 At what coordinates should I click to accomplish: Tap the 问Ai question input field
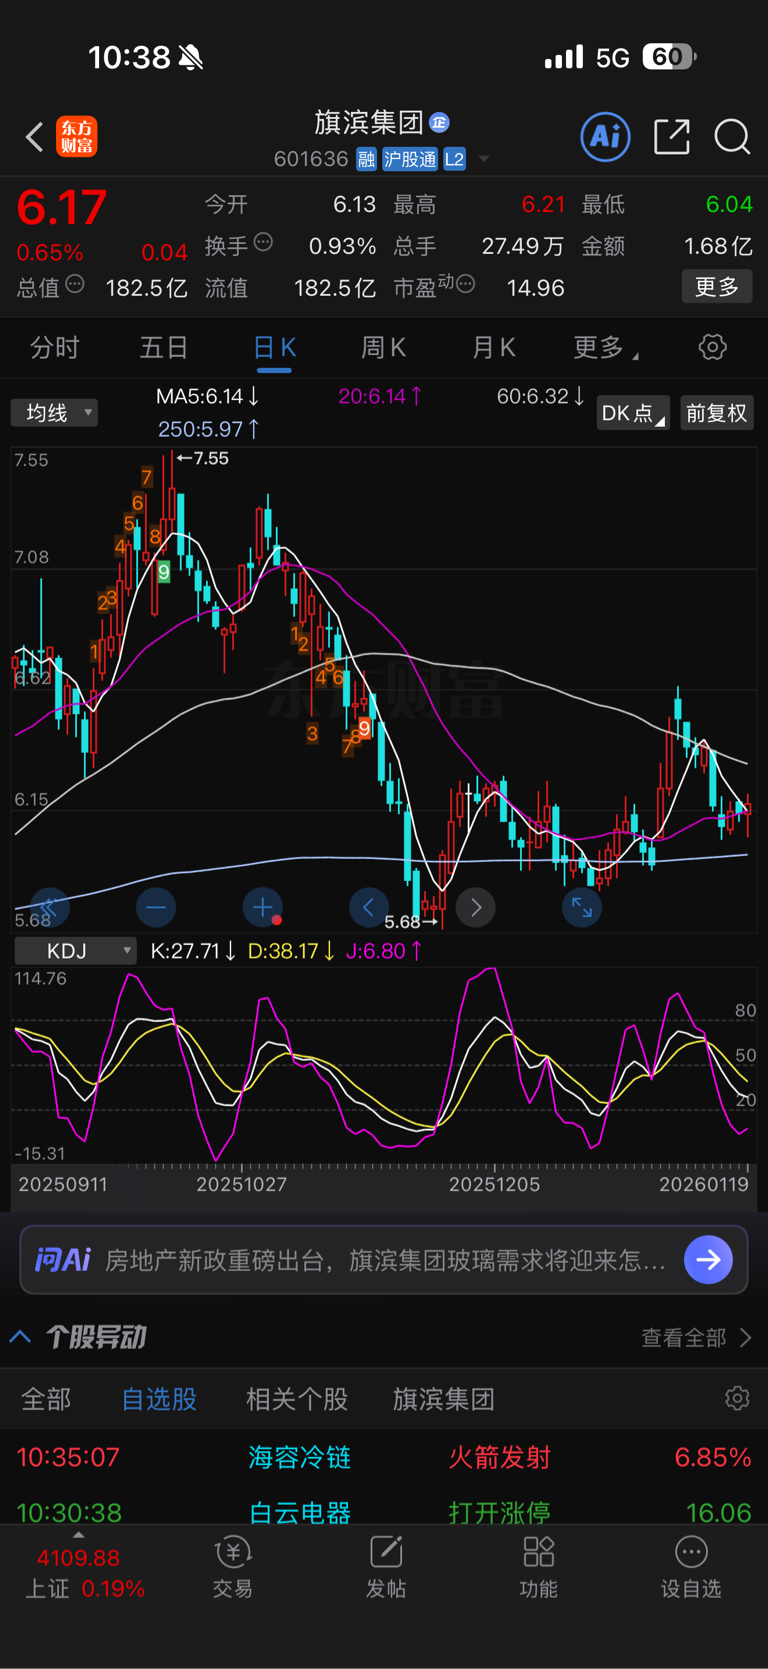pos(384,1260)
